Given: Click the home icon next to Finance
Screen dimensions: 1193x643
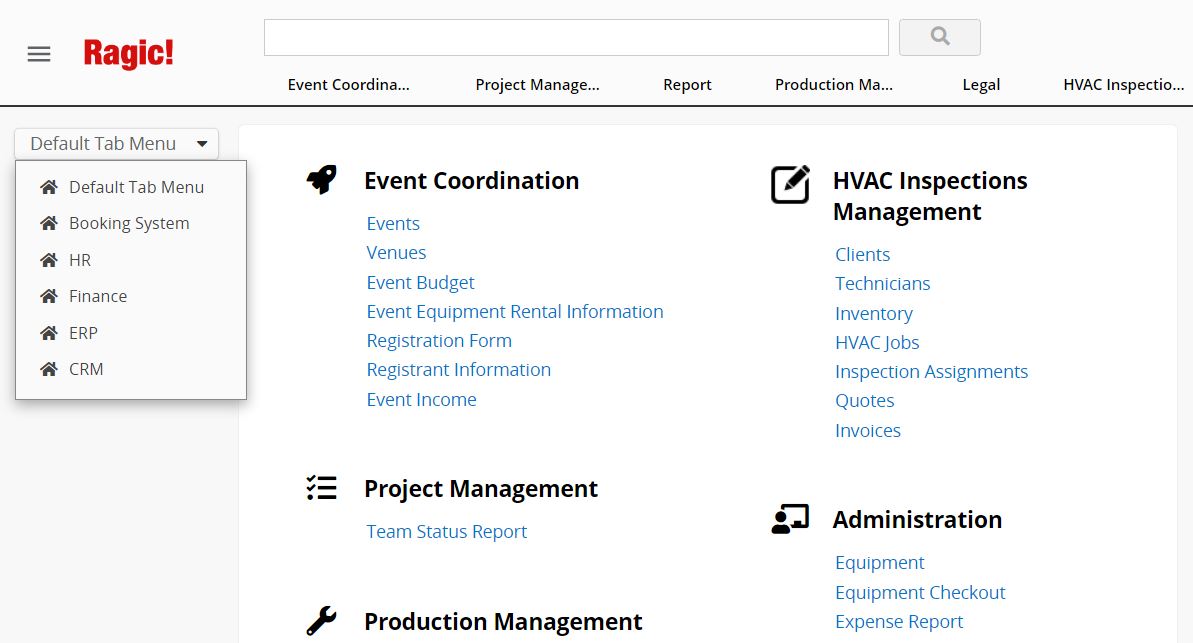Looking at the screenshot, I should click(49, 296).
